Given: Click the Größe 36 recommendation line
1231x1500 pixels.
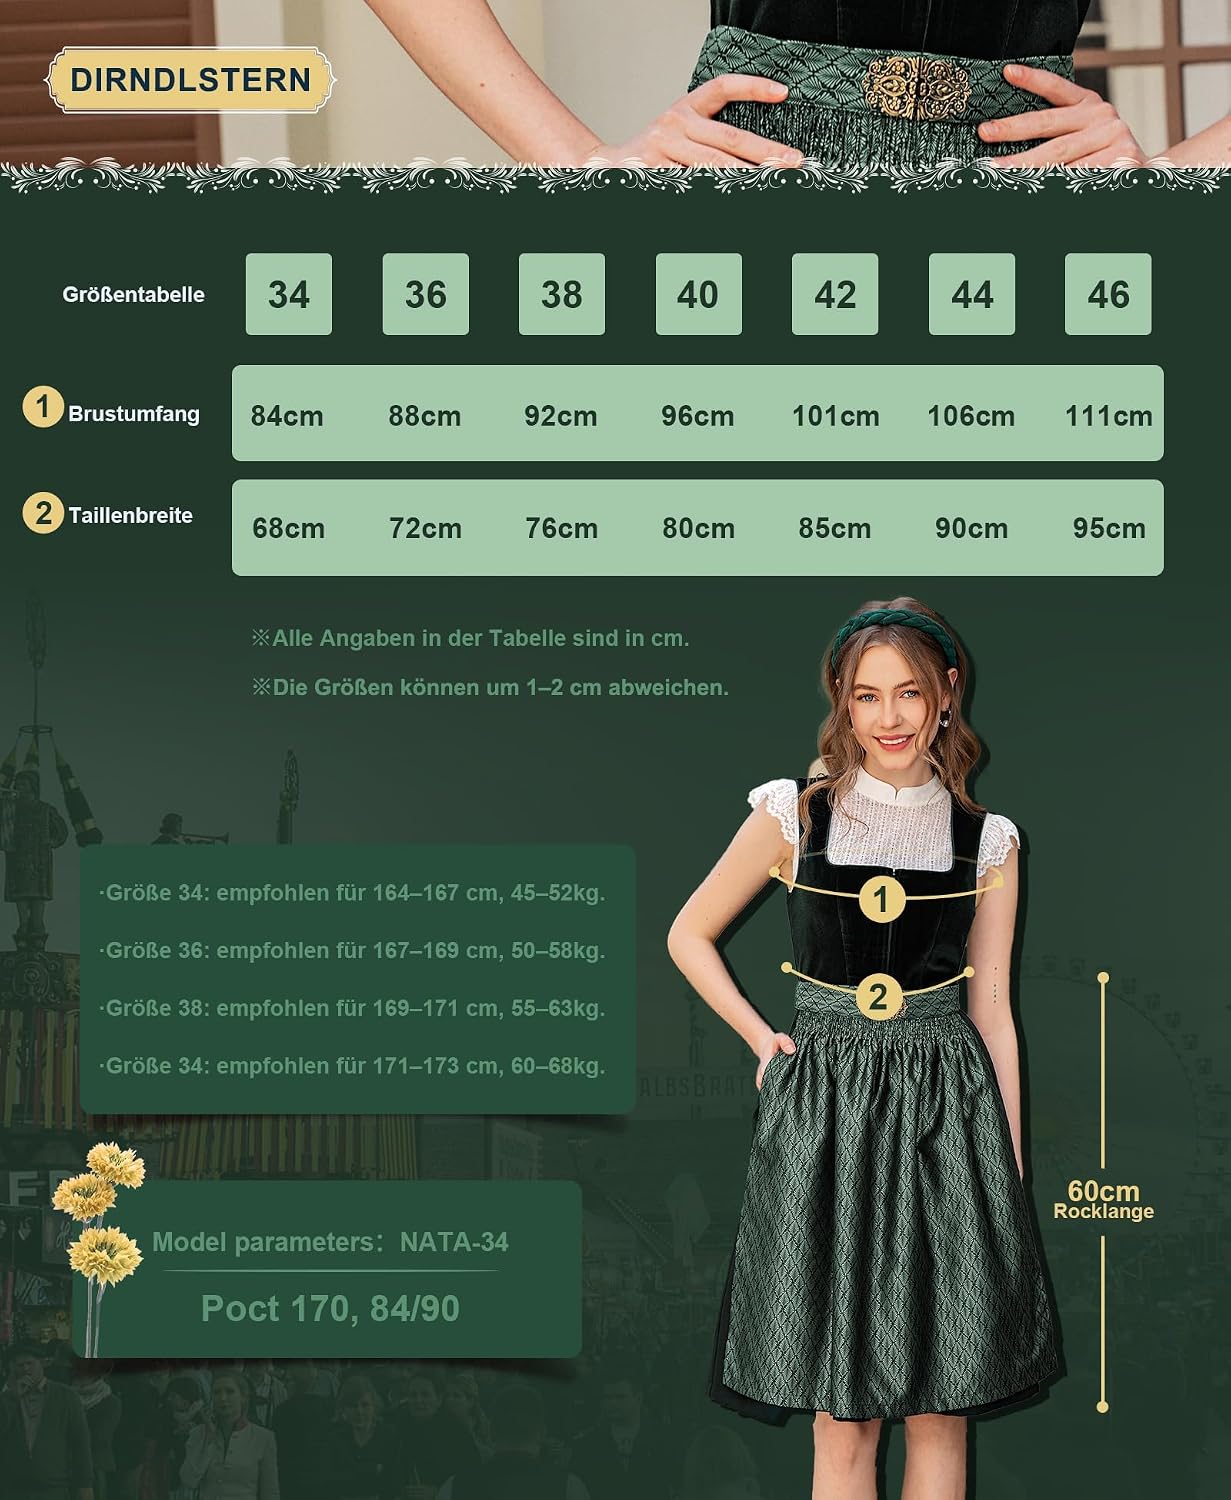Looking at the screenshot, I should click(x=352, y=950).
